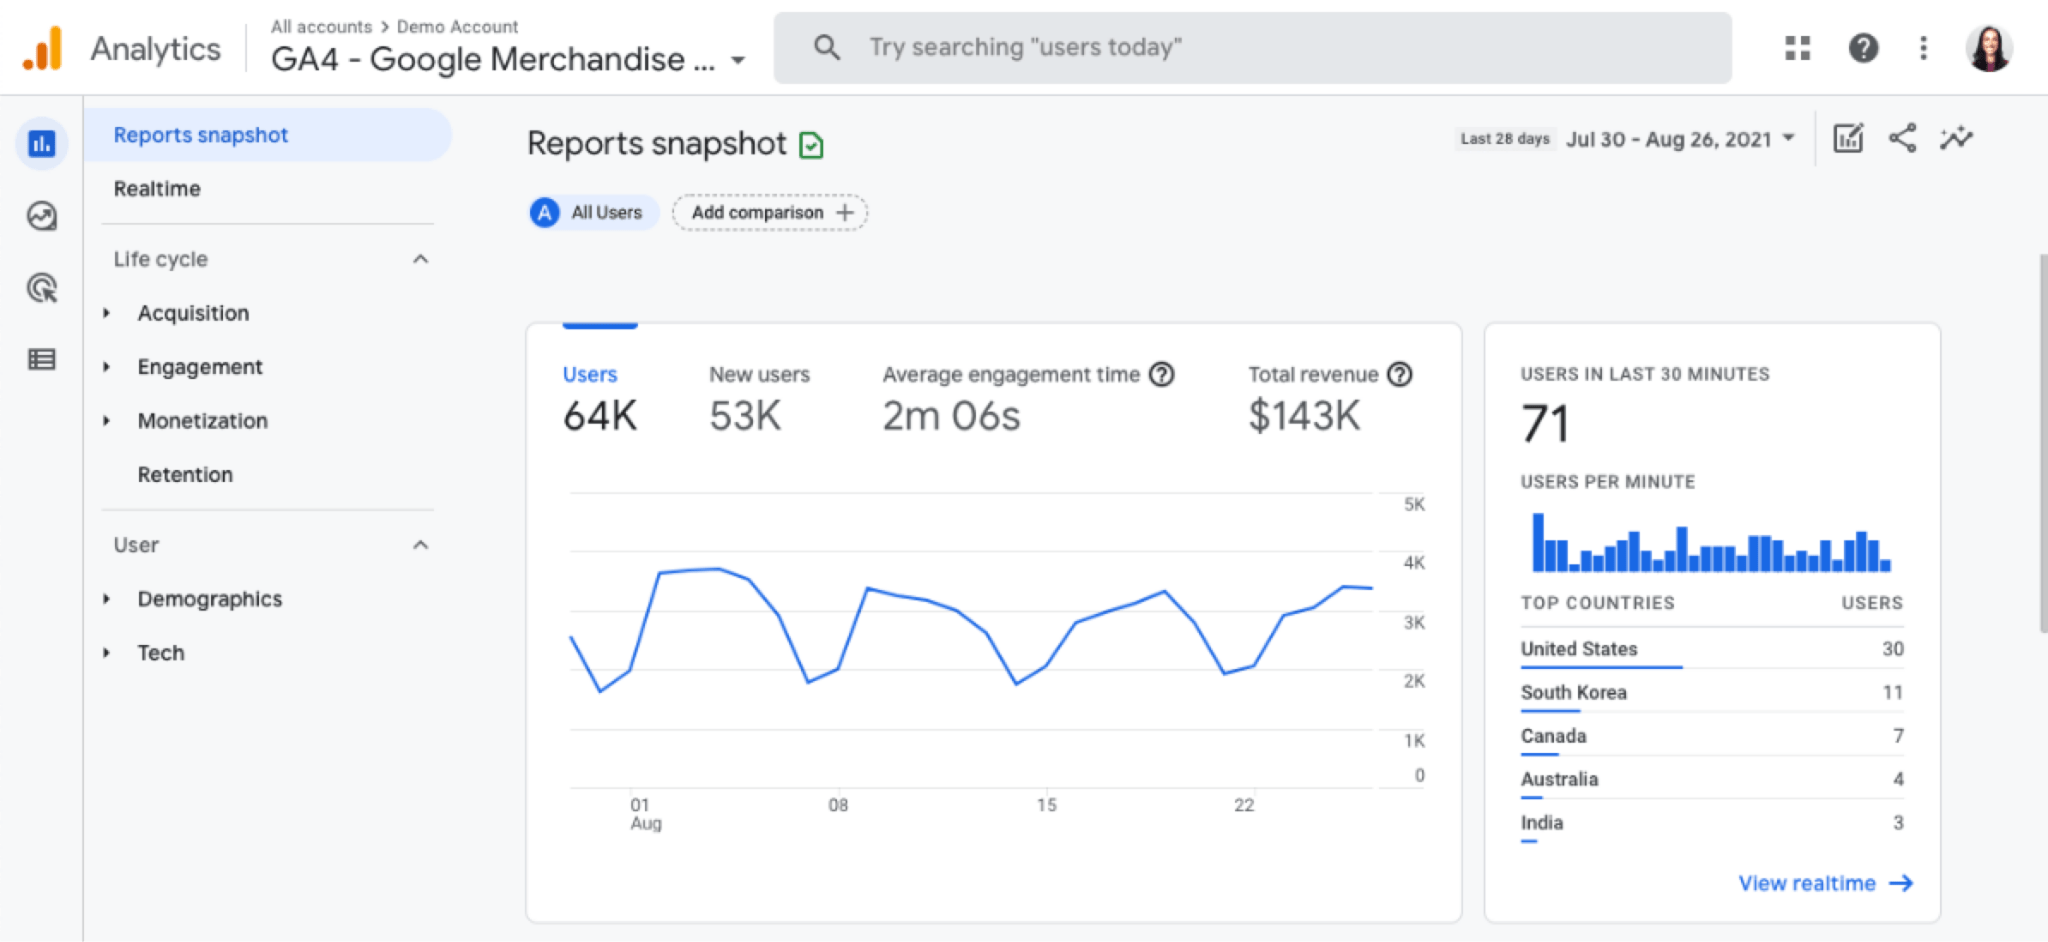Open the Configure table icon in left rail
The width and height of the screenshot is (2048, 942).
click(42, 360)
